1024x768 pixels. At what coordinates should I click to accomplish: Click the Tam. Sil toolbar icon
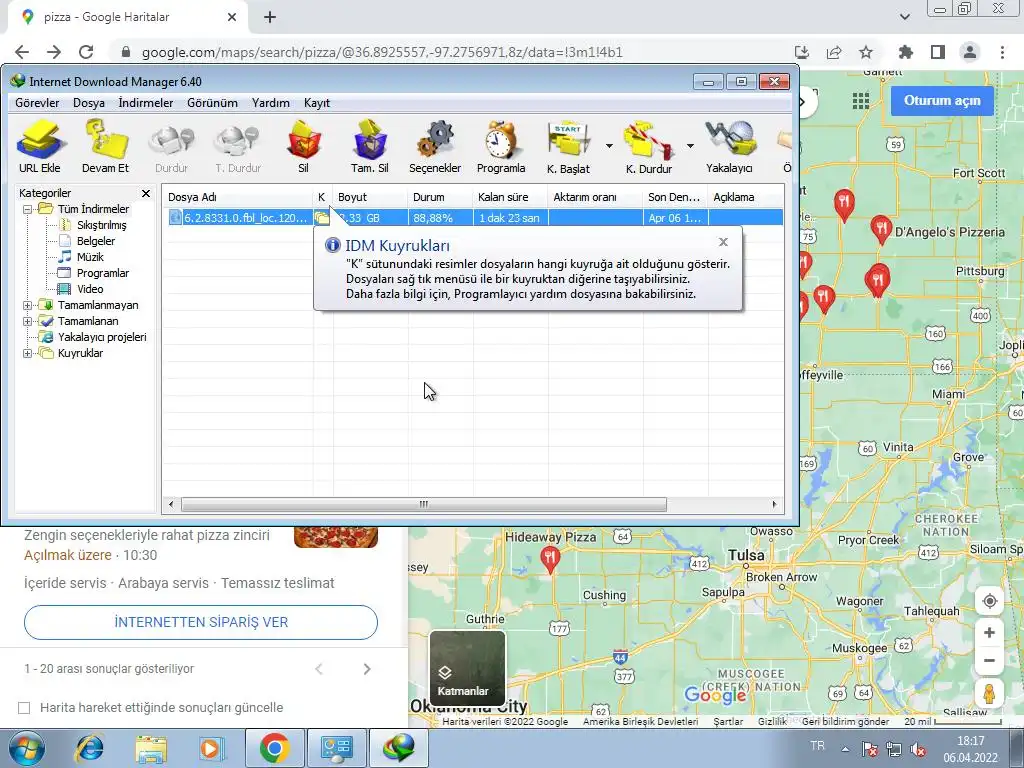click(370, 147)
